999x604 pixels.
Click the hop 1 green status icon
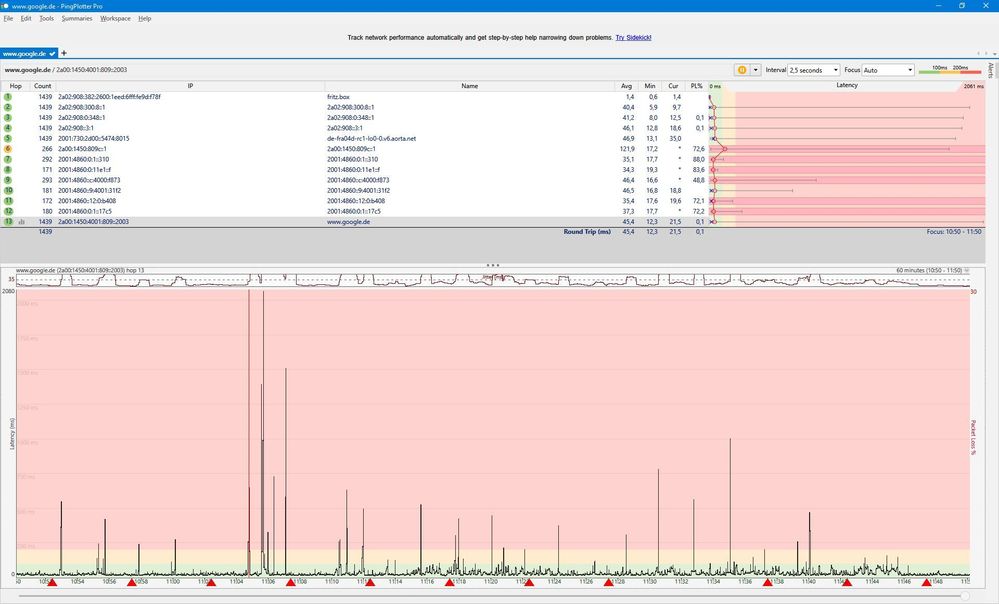[x=8, y=97]
